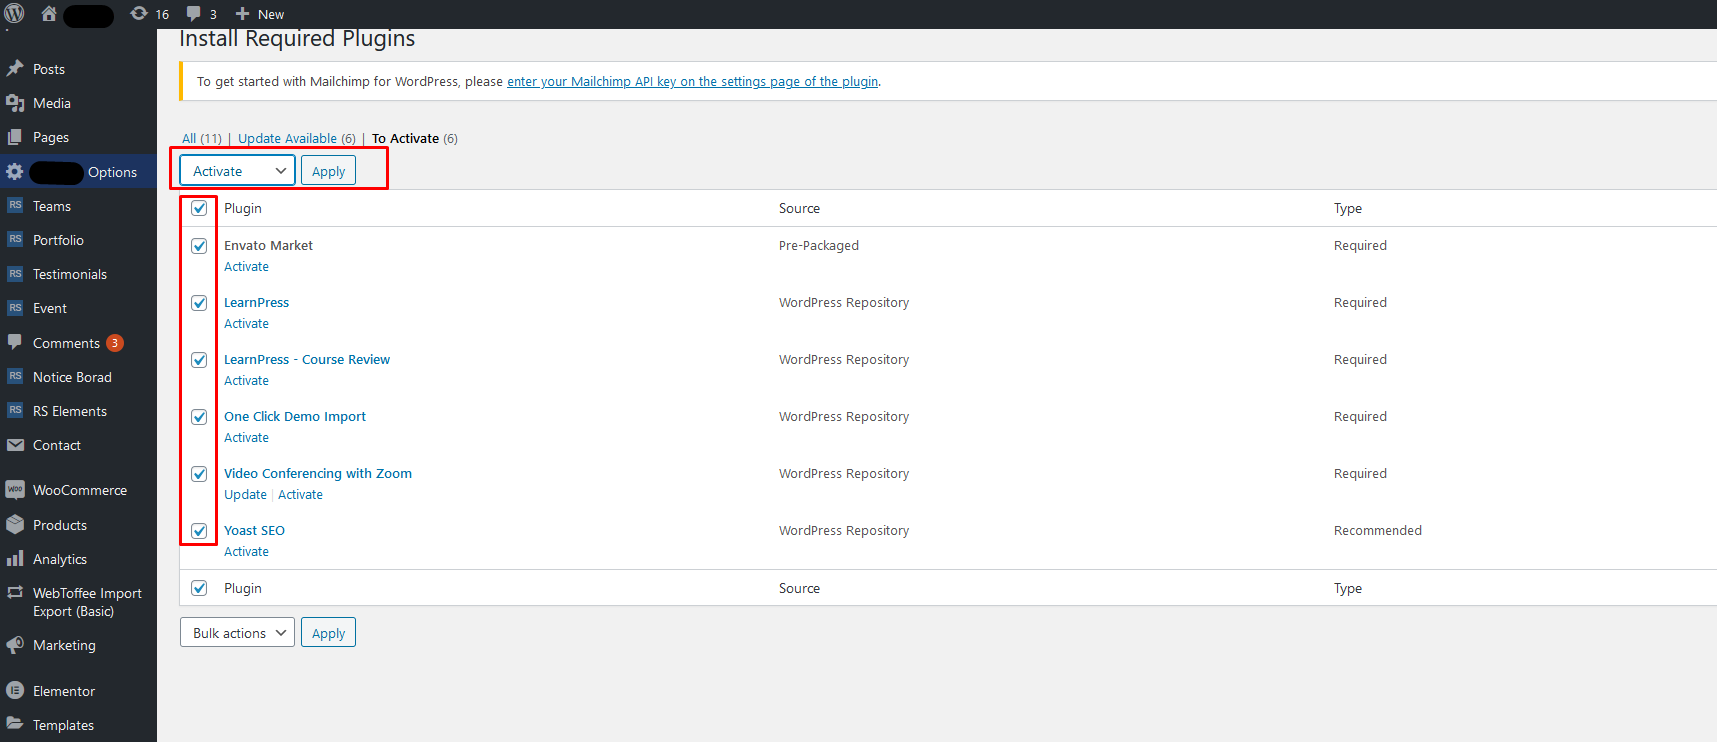Image resolution: width=1717 pixels, height=742 pixels.
Task: Click the Elementor logo icon
Action: point(15,691)
